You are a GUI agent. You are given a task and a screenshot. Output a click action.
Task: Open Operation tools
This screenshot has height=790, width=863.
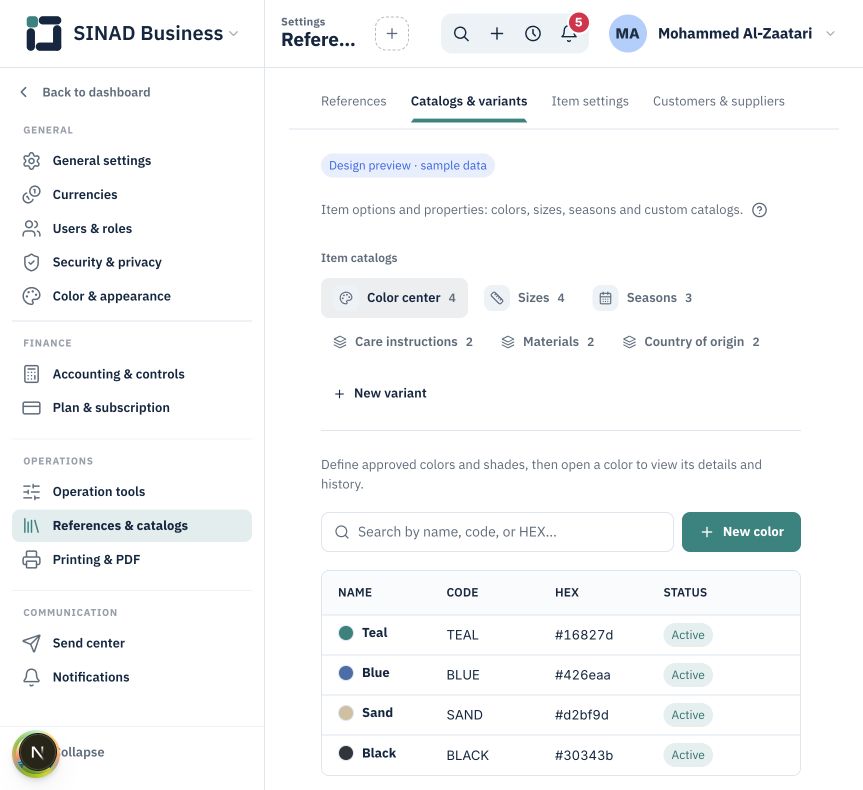point(132,492)
